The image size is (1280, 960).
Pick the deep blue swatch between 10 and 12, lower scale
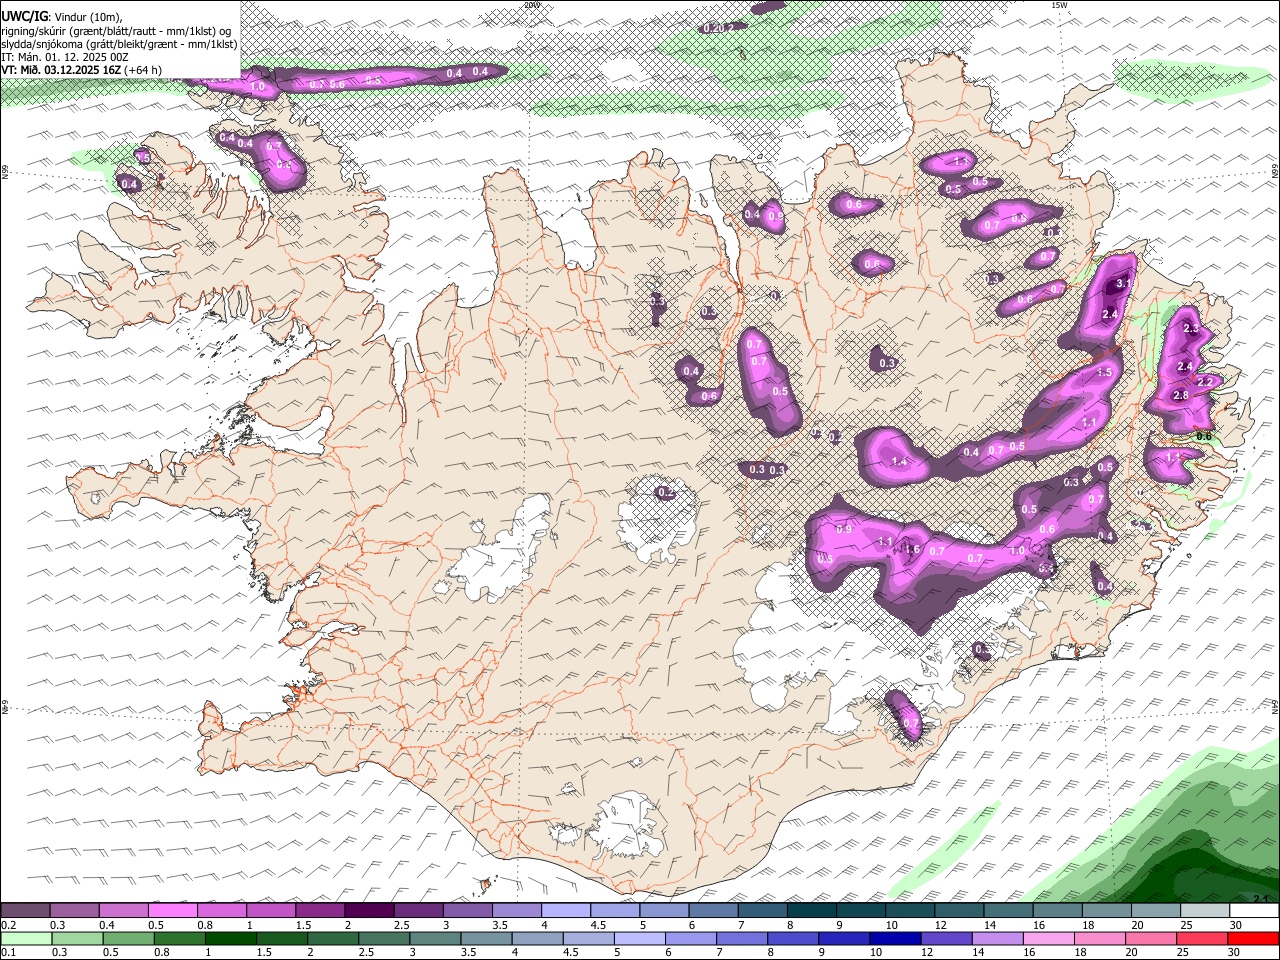(x=896, y=939)
